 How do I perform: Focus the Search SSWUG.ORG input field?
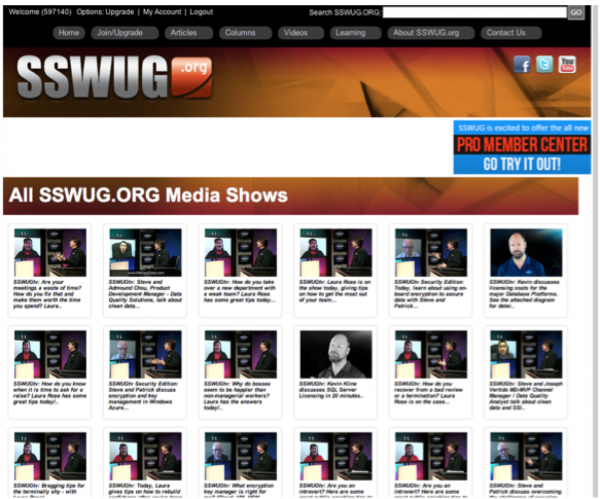[x=474, y=13]
